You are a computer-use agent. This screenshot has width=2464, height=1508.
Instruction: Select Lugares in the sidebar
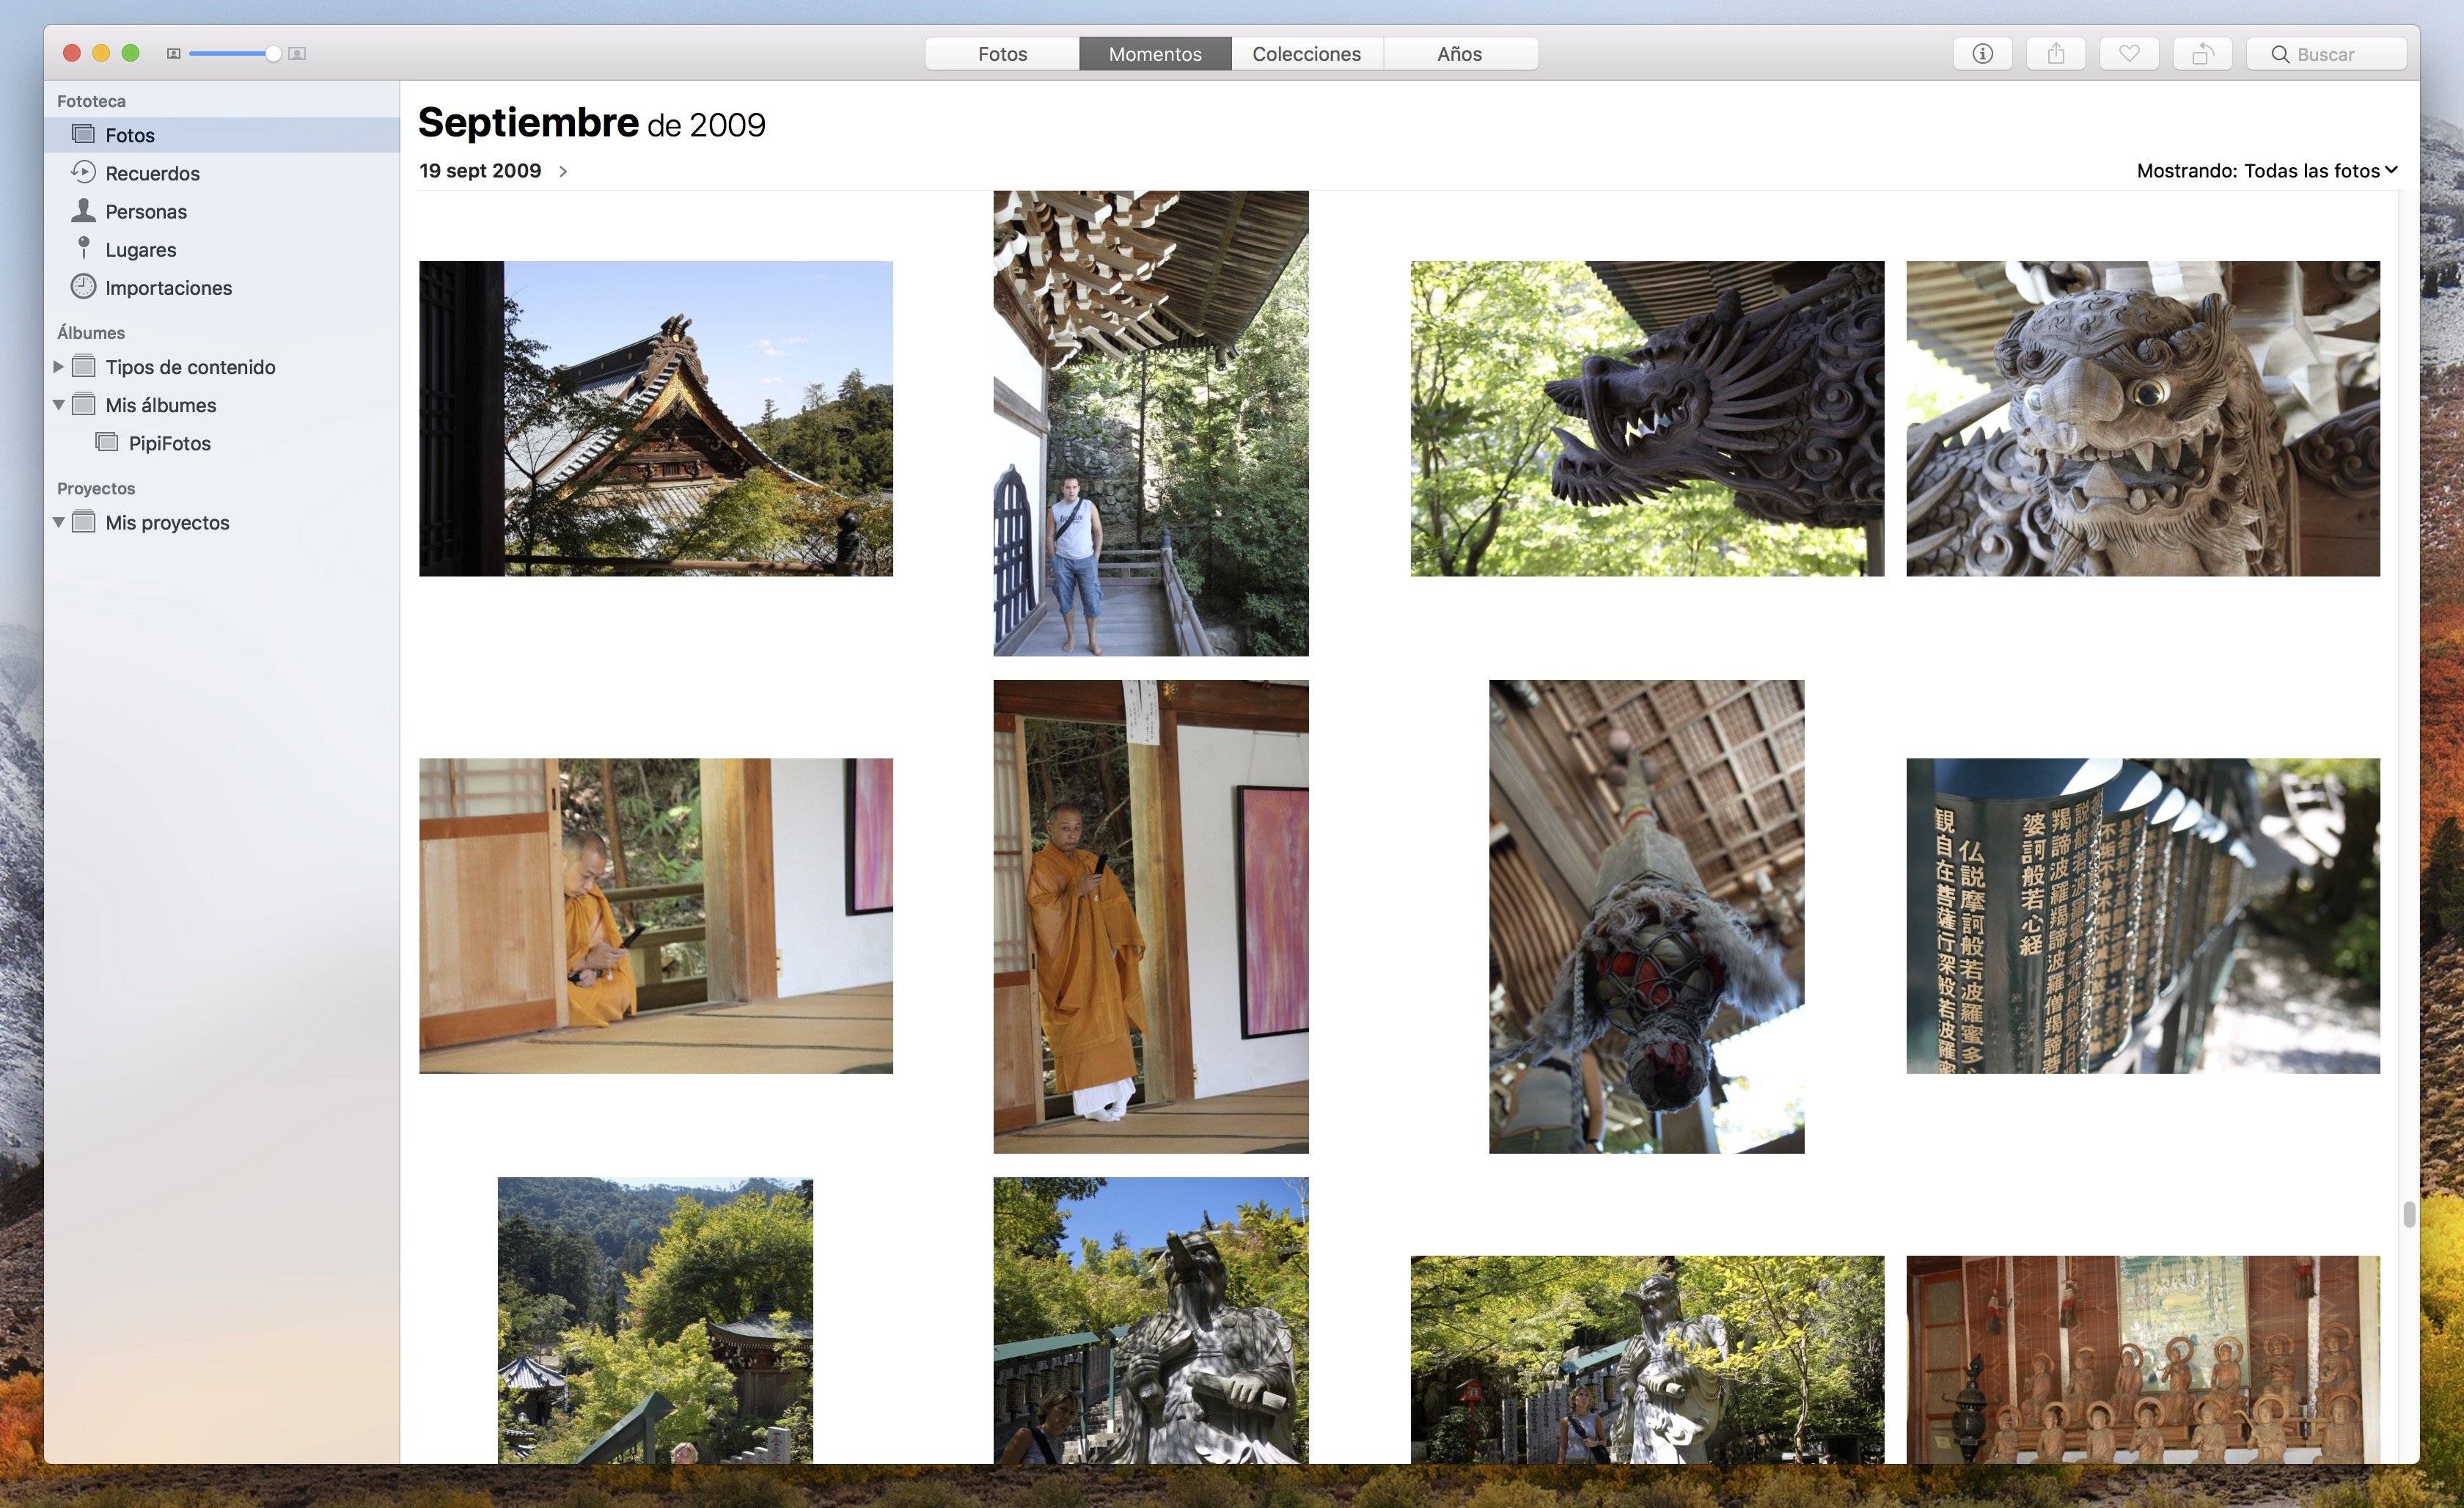tap(140, 249)
